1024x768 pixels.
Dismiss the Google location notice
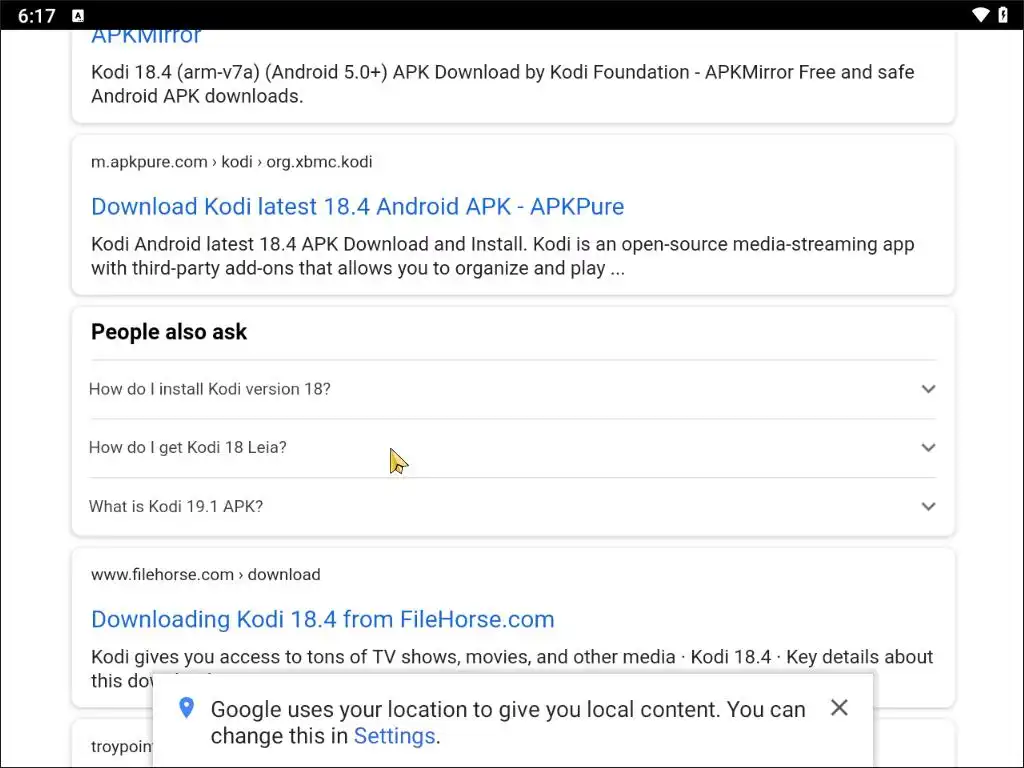pos(839,708)
